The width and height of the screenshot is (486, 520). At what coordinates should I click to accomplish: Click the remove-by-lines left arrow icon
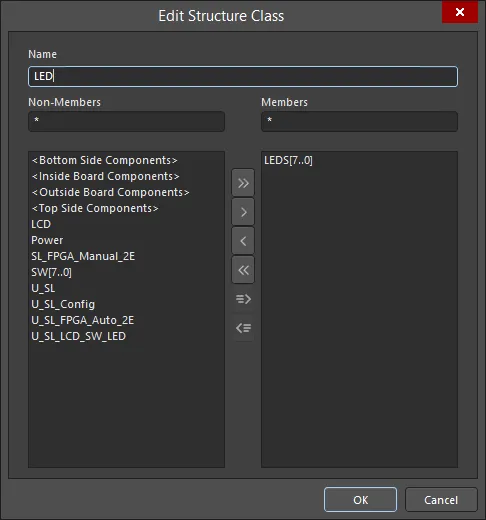[243, 328]
